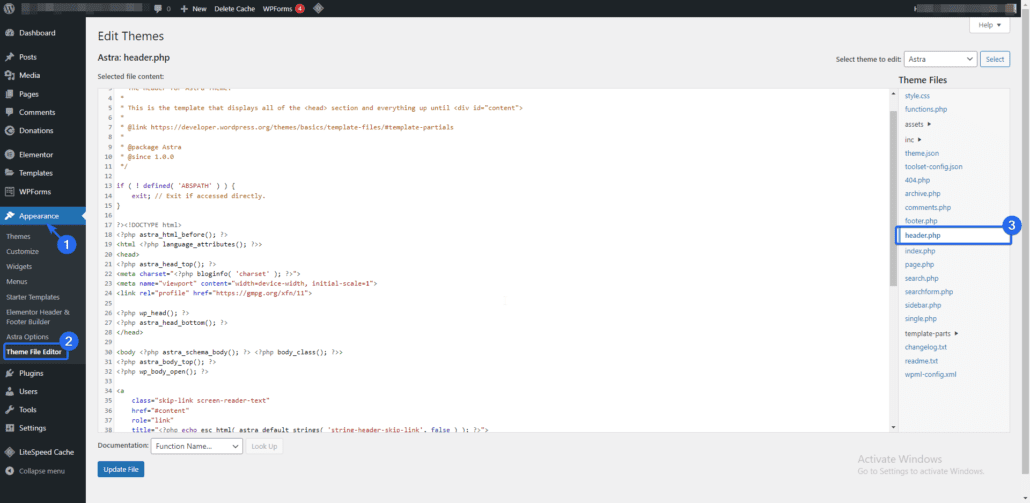Viewport: 1030px width, 503px height.
Task: Click the Look Up button
Action: pos(265,447)
